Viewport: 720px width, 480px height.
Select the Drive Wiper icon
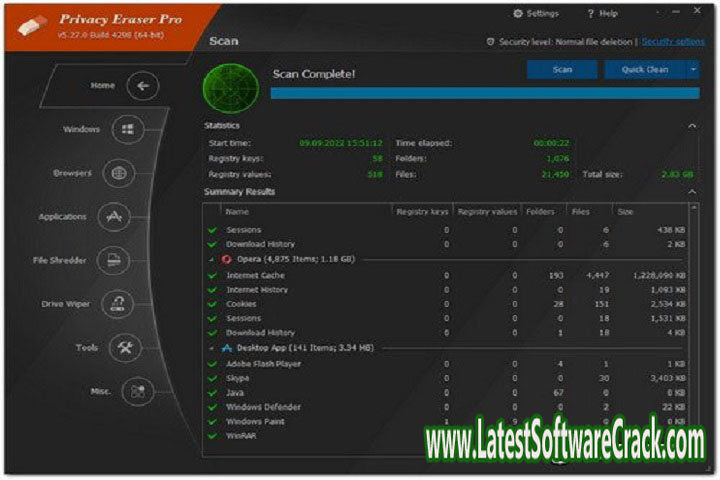click(119, 304)
